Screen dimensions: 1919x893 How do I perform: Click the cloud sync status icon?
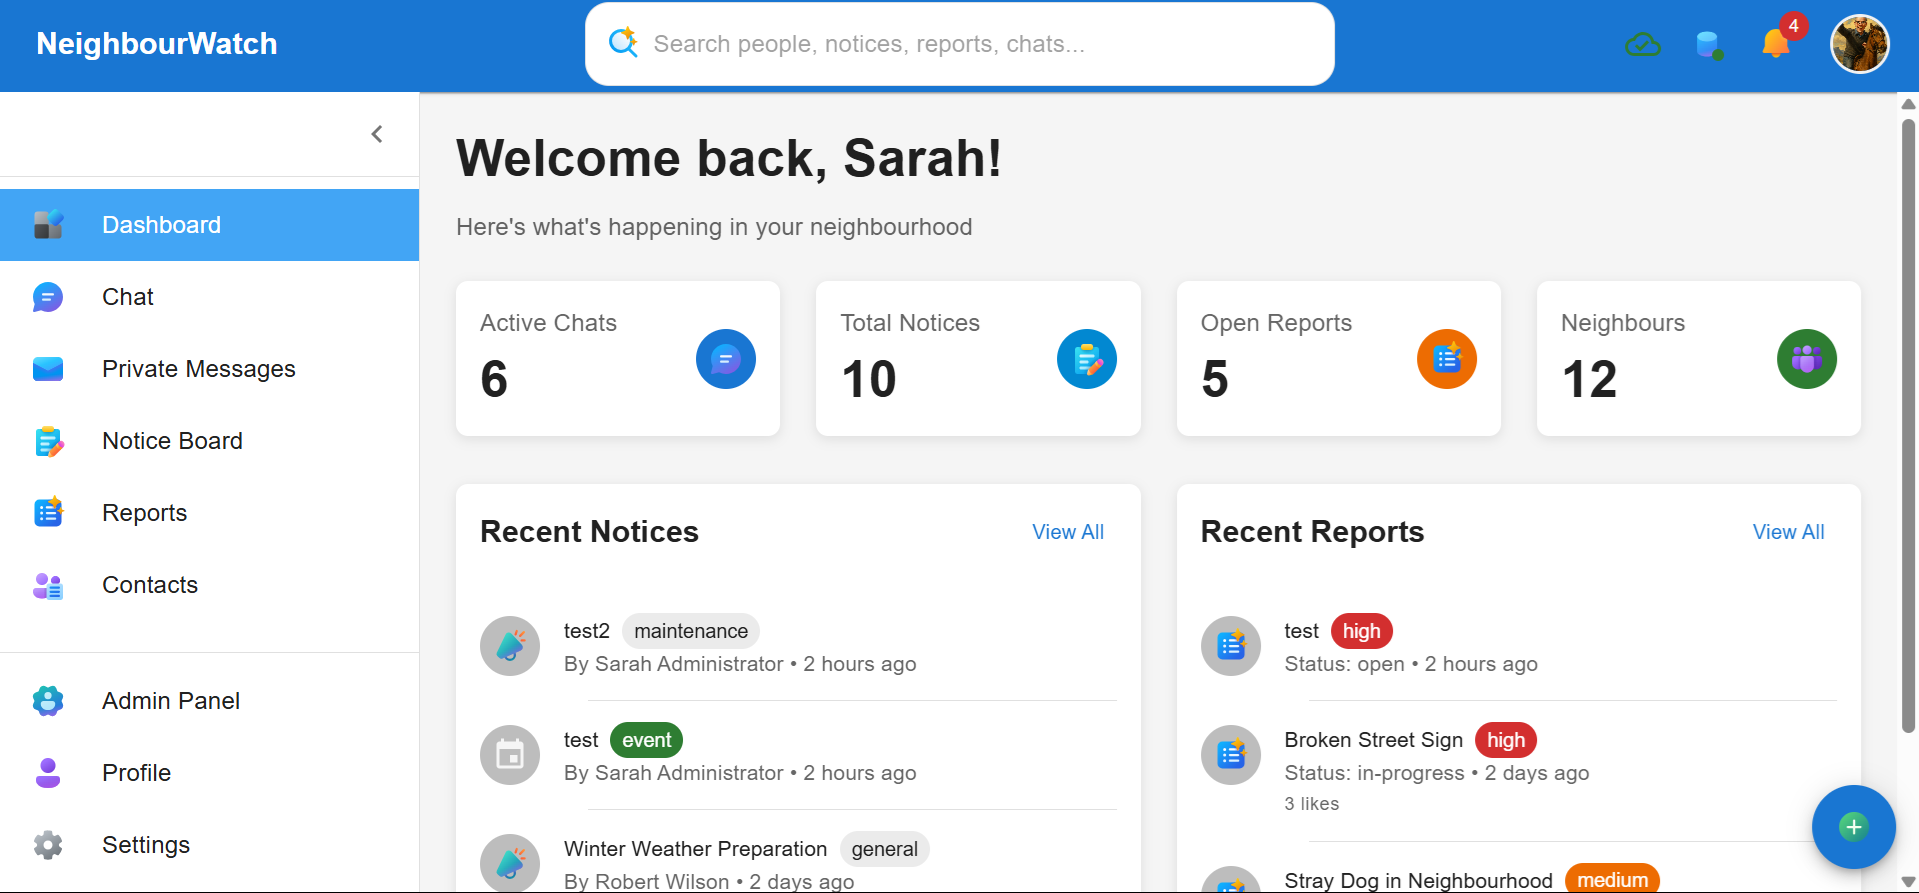point(1643,45)
